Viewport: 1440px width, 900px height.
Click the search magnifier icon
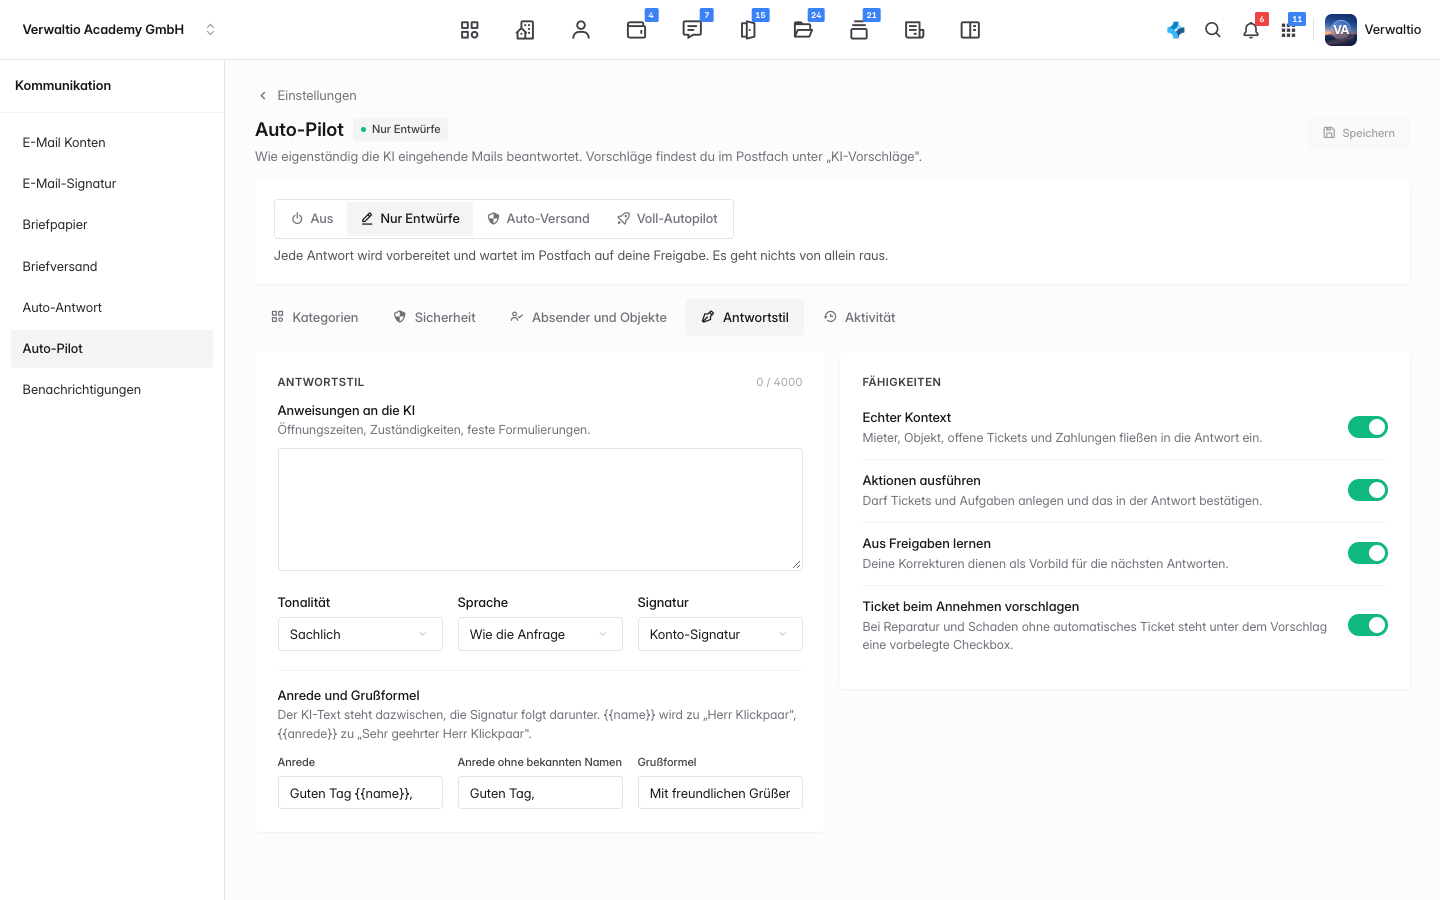click(x=1213, y=30)
